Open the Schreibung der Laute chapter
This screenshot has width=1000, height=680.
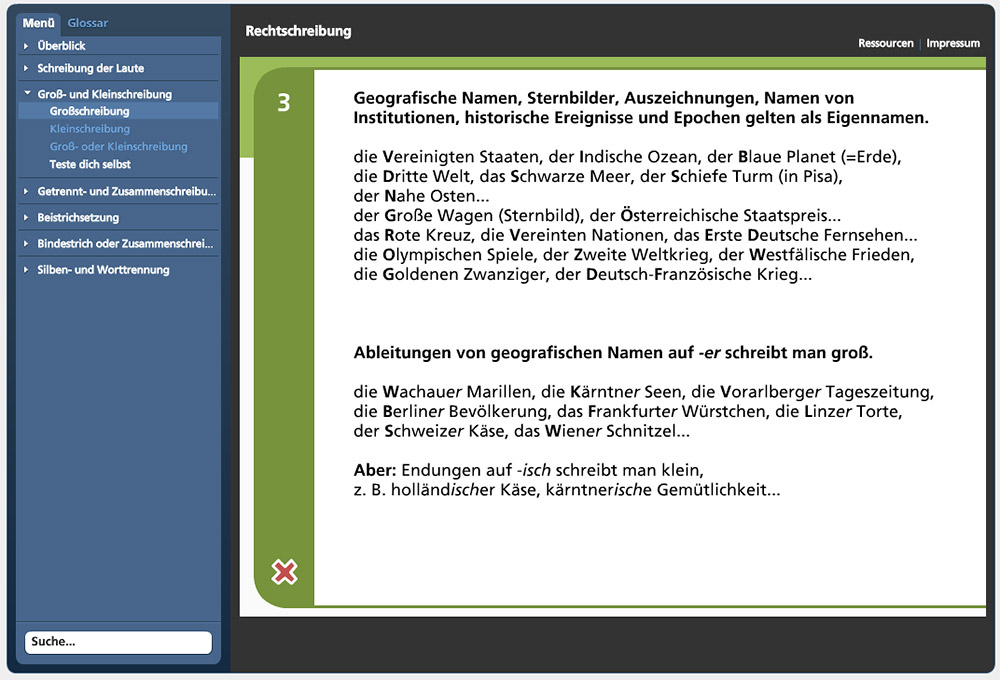coord(91,68)
